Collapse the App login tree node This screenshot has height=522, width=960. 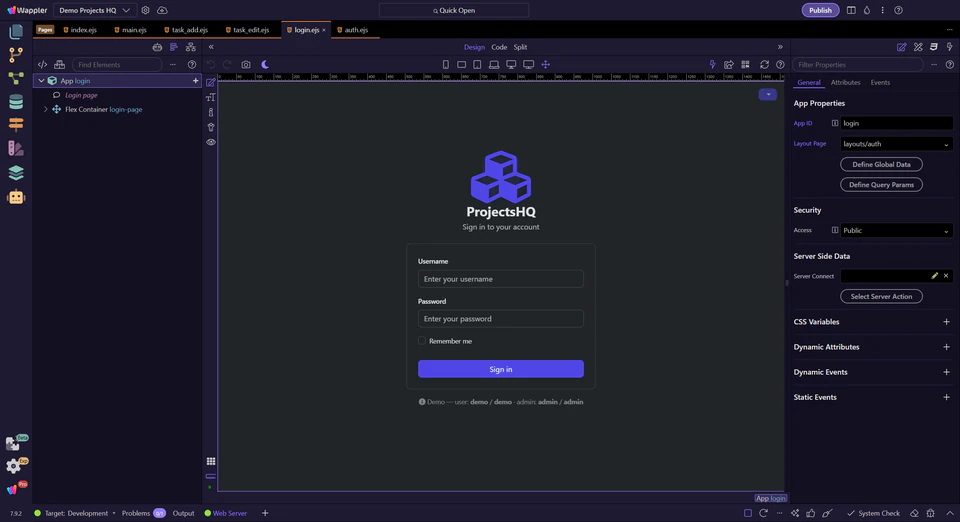[x=41, y=81]
